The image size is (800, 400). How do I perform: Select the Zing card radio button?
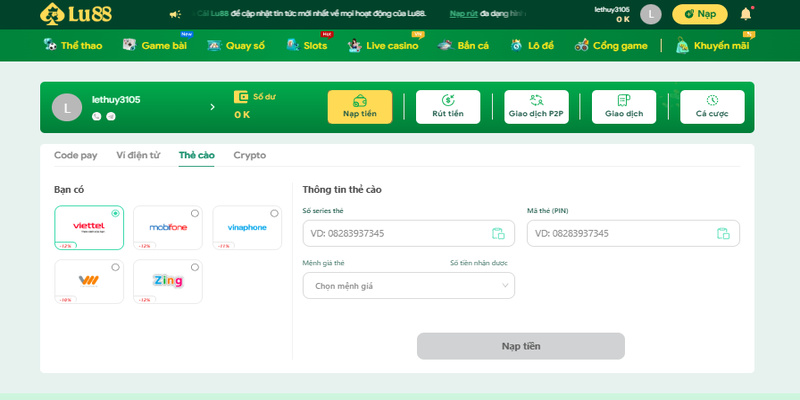click(x=195, y=267)
